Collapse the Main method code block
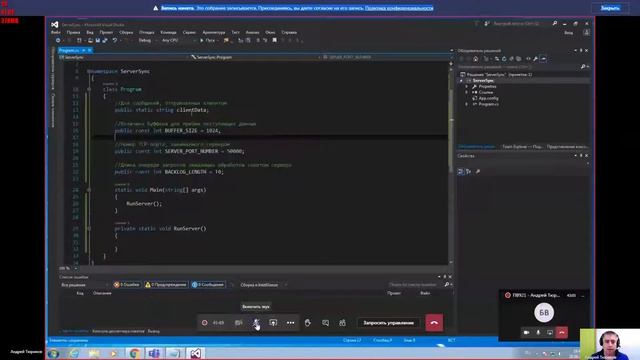 89,190
